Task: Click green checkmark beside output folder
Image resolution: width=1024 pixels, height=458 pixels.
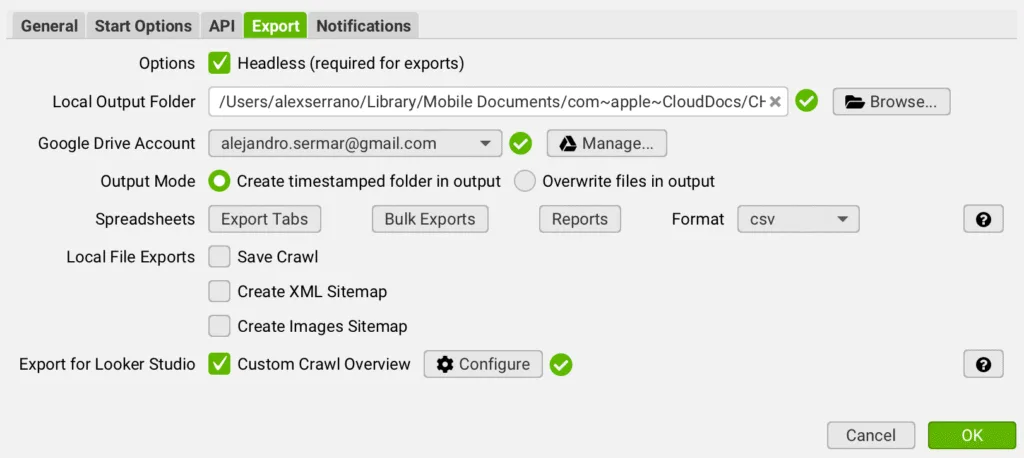Action: pyautogui.click(x=807, y=102)
